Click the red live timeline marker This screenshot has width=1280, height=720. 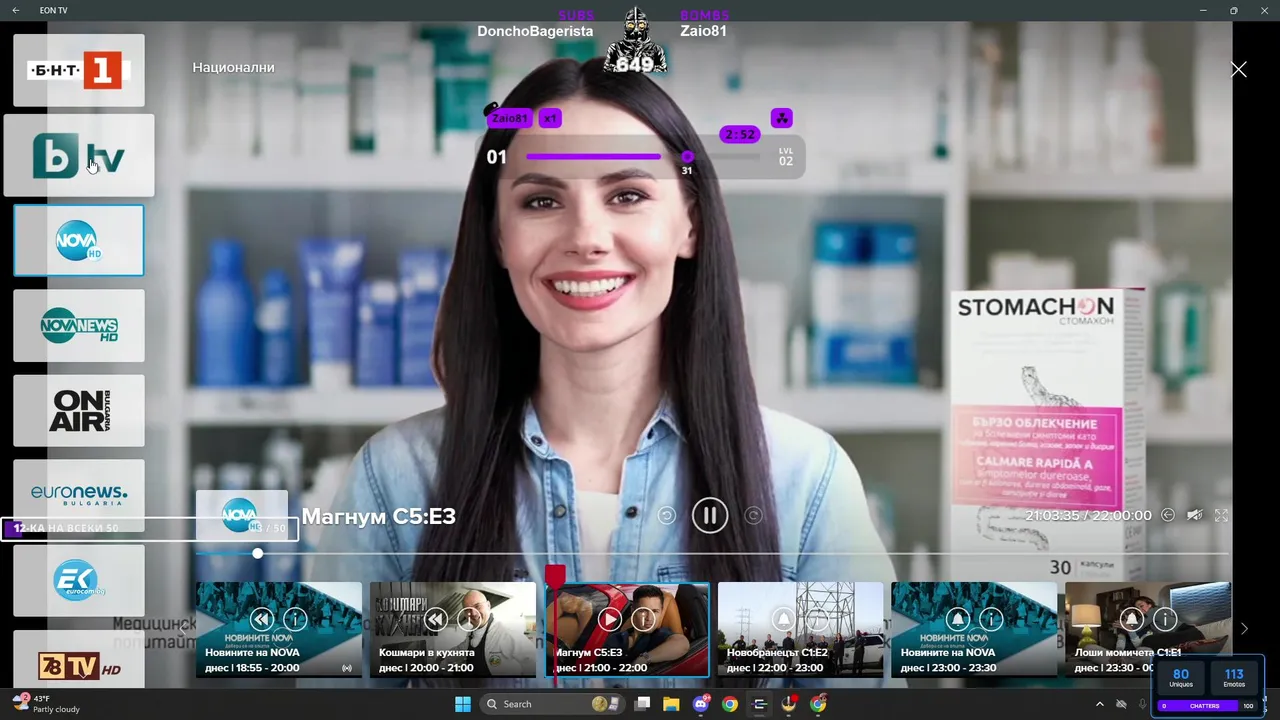pos(555,576)
